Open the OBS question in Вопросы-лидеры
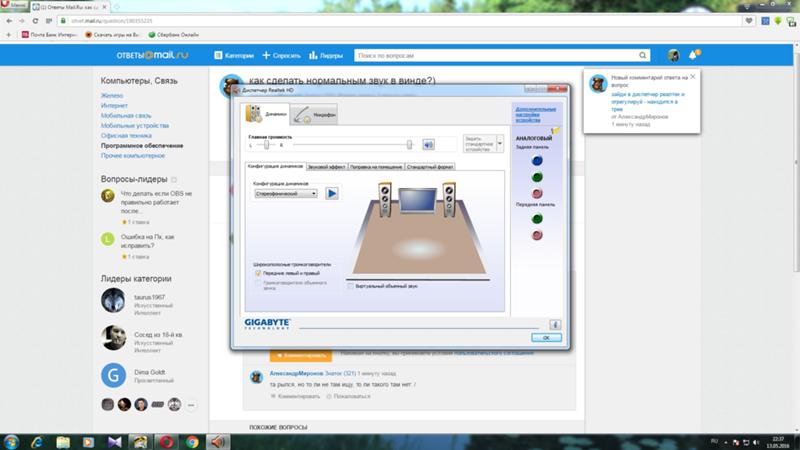 pyautogui.click(x=156, y=202)
